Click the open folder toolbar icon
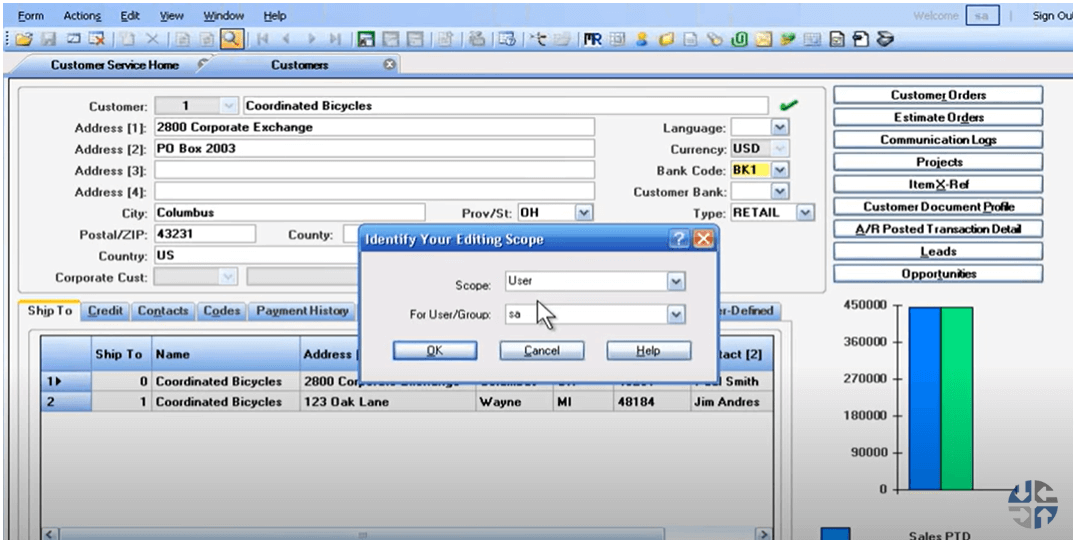This screenshot has width=1081, height=540. click(23, 39)
